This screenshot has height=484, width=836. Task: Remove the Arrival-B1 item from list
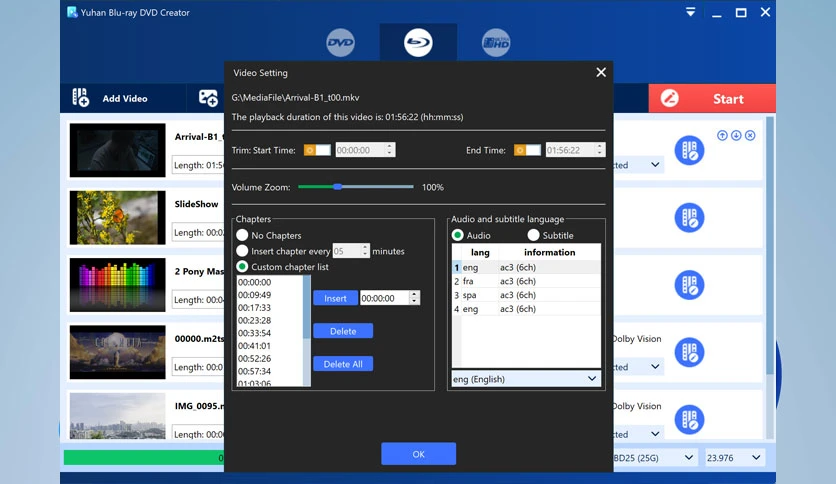click(750, 135)
